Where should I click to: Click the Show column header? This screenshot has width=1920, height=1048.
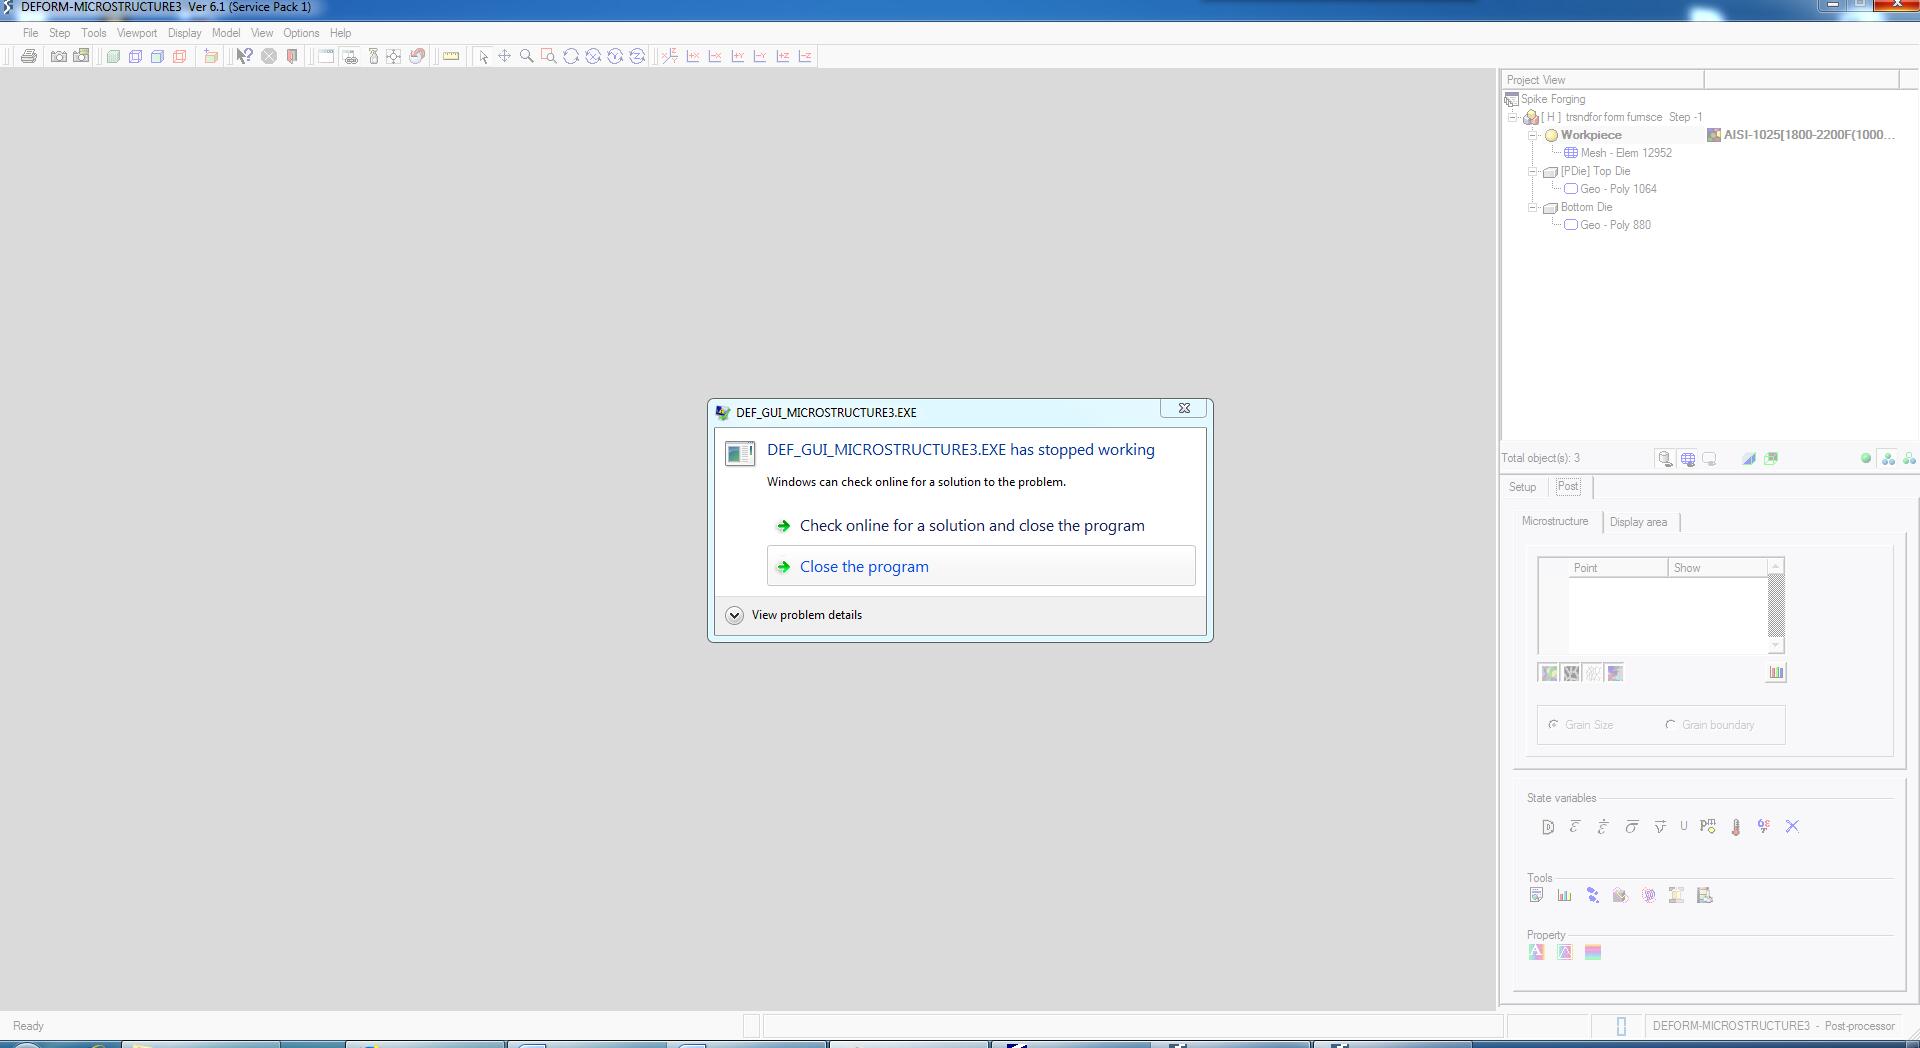click(1717, 568)
